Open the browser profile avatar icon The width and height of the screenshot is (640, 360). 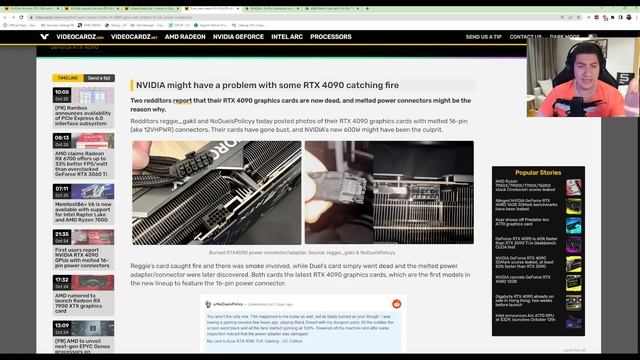(x=629, y=17)
